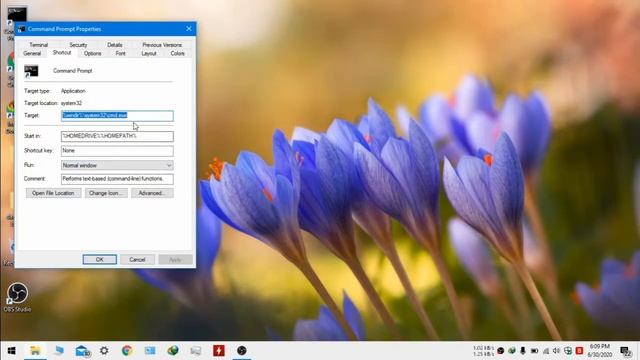Click in the Target field
The image size is (640, 360).
pos(117,116)
